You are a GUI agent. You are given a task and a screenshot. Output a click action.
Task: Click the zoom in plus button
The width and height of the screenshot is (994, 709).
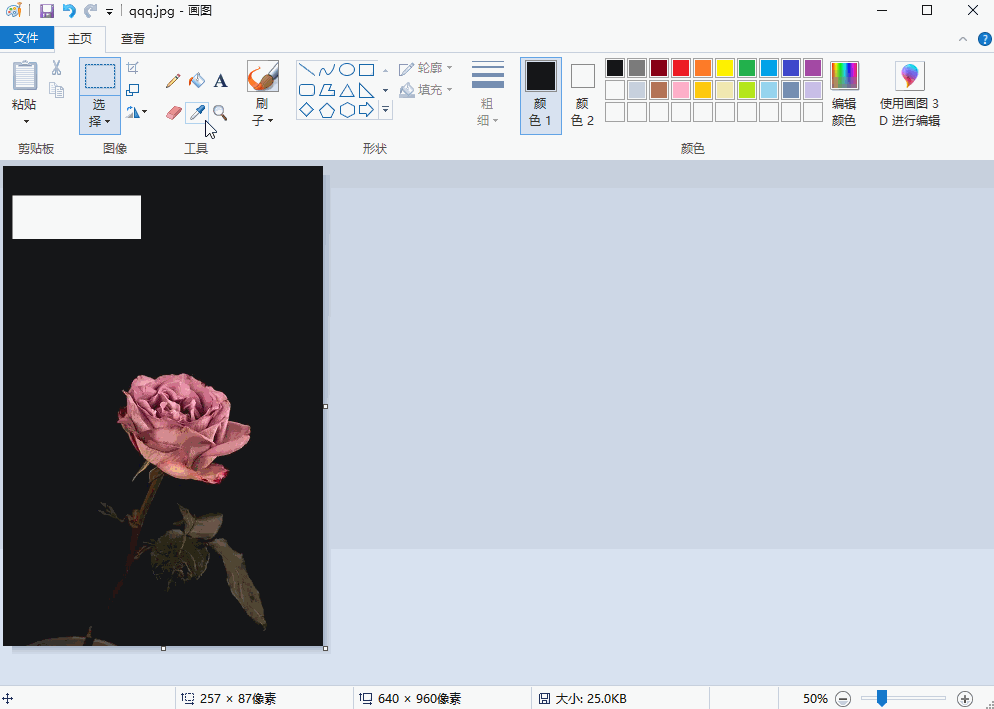[x=964, y=698]
